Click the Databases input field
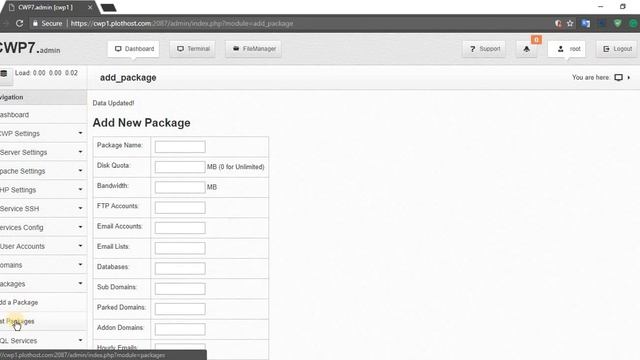 coord(180,268)
